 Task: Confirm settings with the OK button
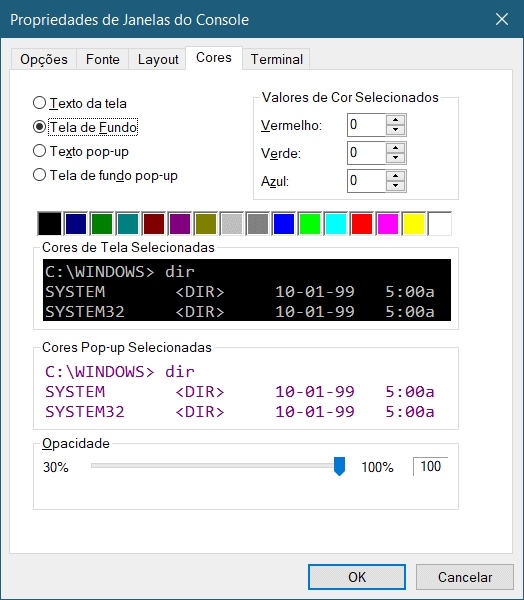tap(357, 577)
